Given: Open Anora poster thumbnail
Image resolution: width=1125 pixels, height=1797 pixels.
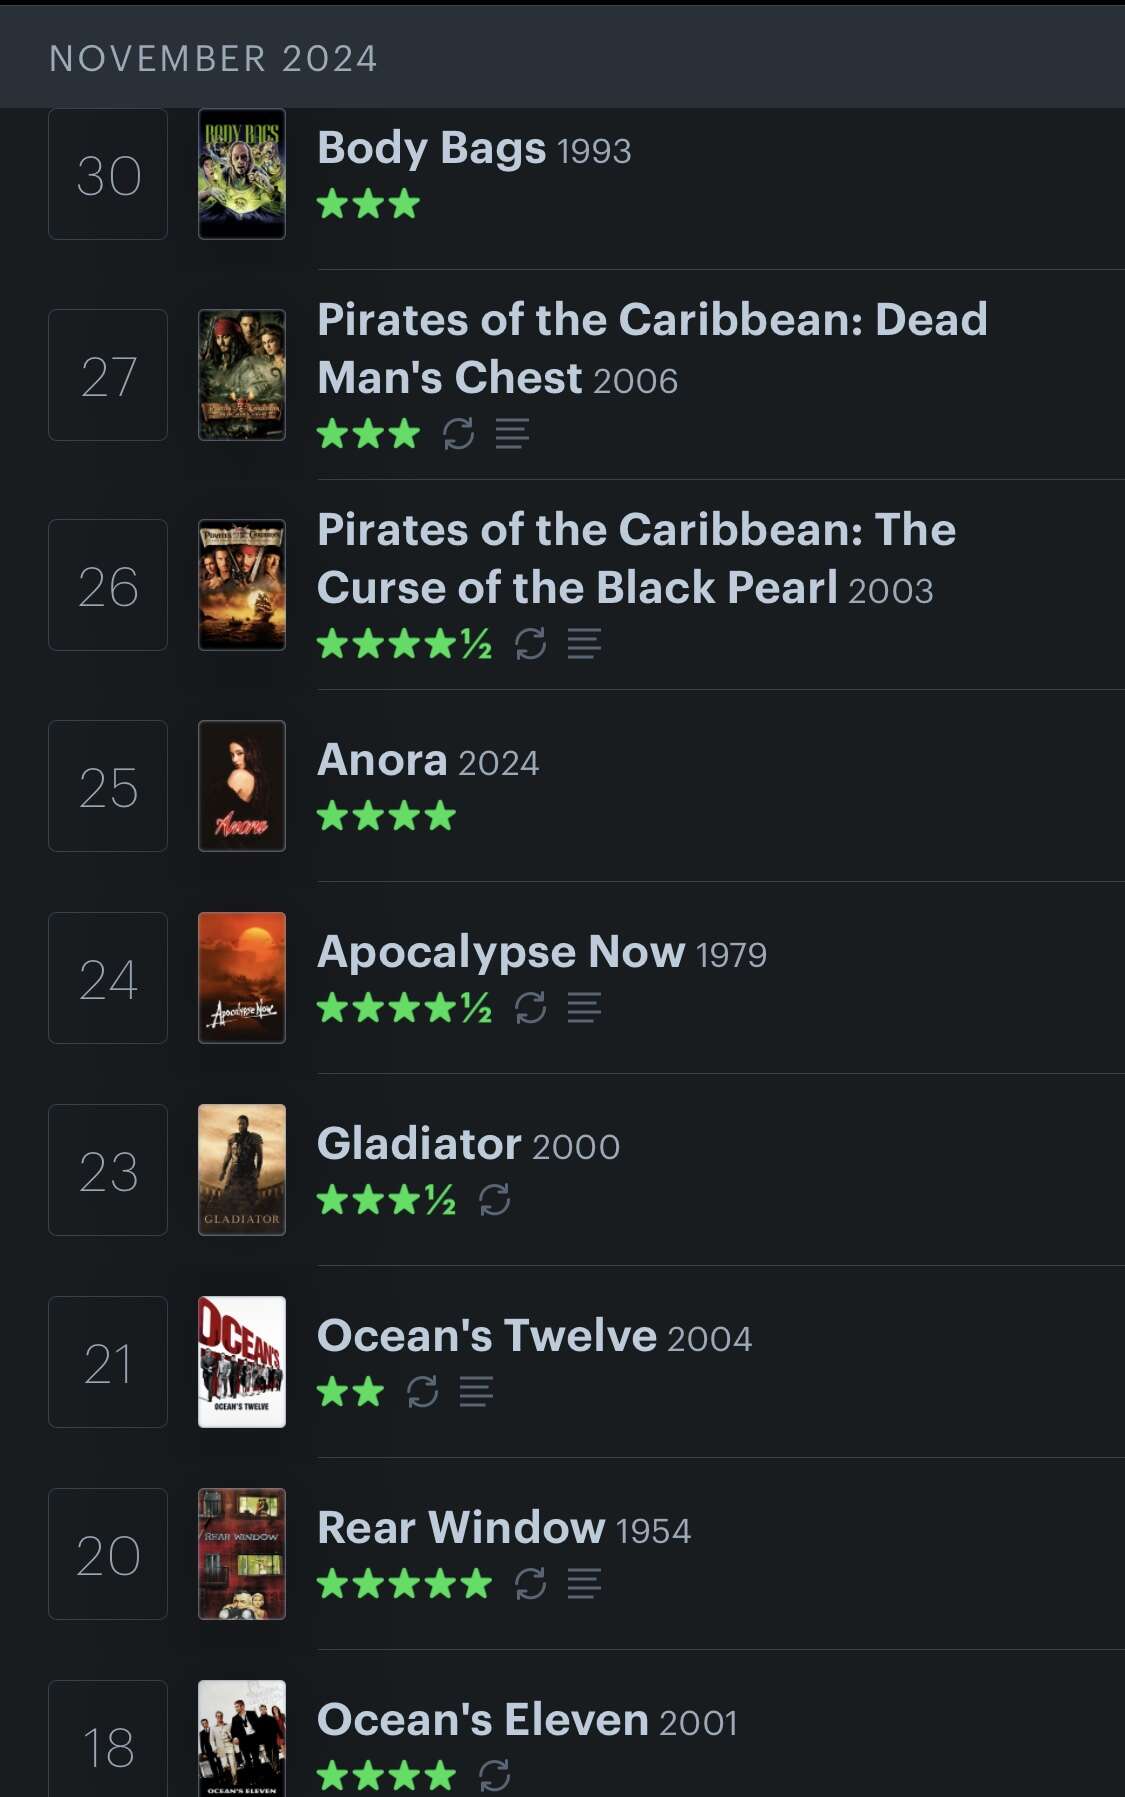Looking at the screenshot, I should (x=242, y=786).
